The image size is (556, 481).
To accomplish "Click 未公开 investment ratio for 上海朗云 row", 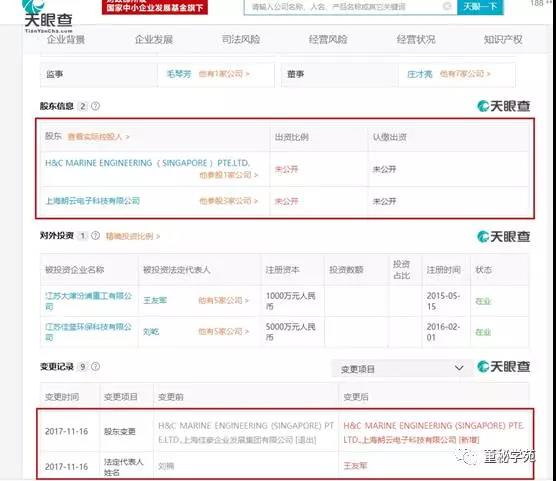I will click(x=287, y=201).
